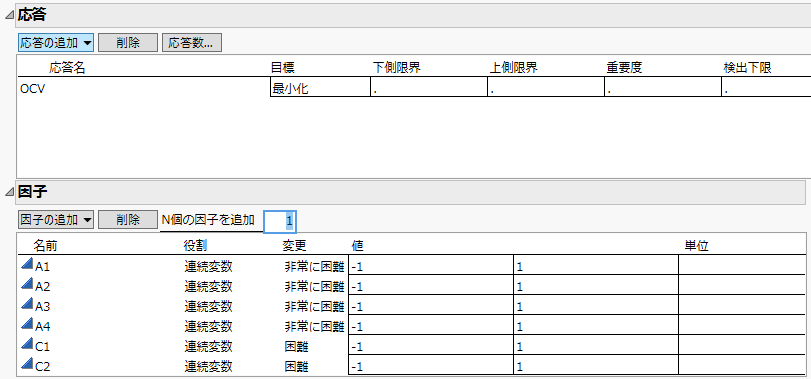Viewport: 811px width, 379px height.
Task: Edit the 1 high value for A2
Action: pos(596,285)
